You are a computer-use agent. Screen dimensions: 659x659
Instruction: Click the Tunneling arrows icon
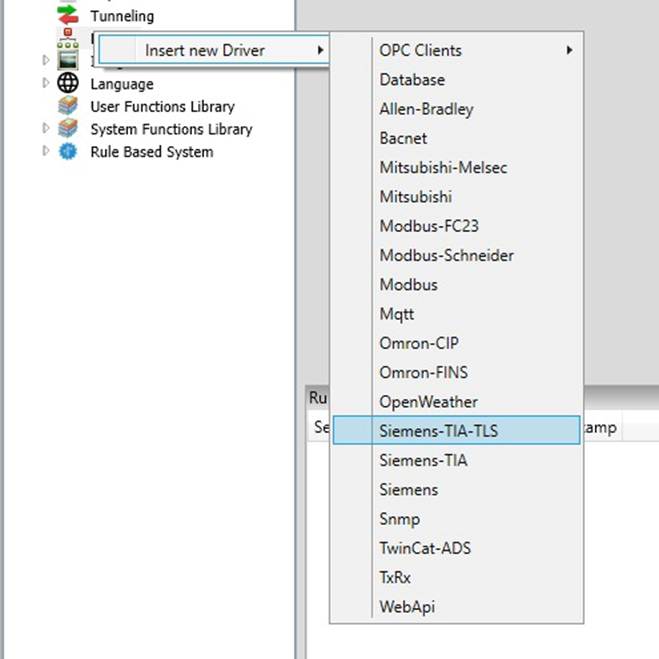point(68,15)
